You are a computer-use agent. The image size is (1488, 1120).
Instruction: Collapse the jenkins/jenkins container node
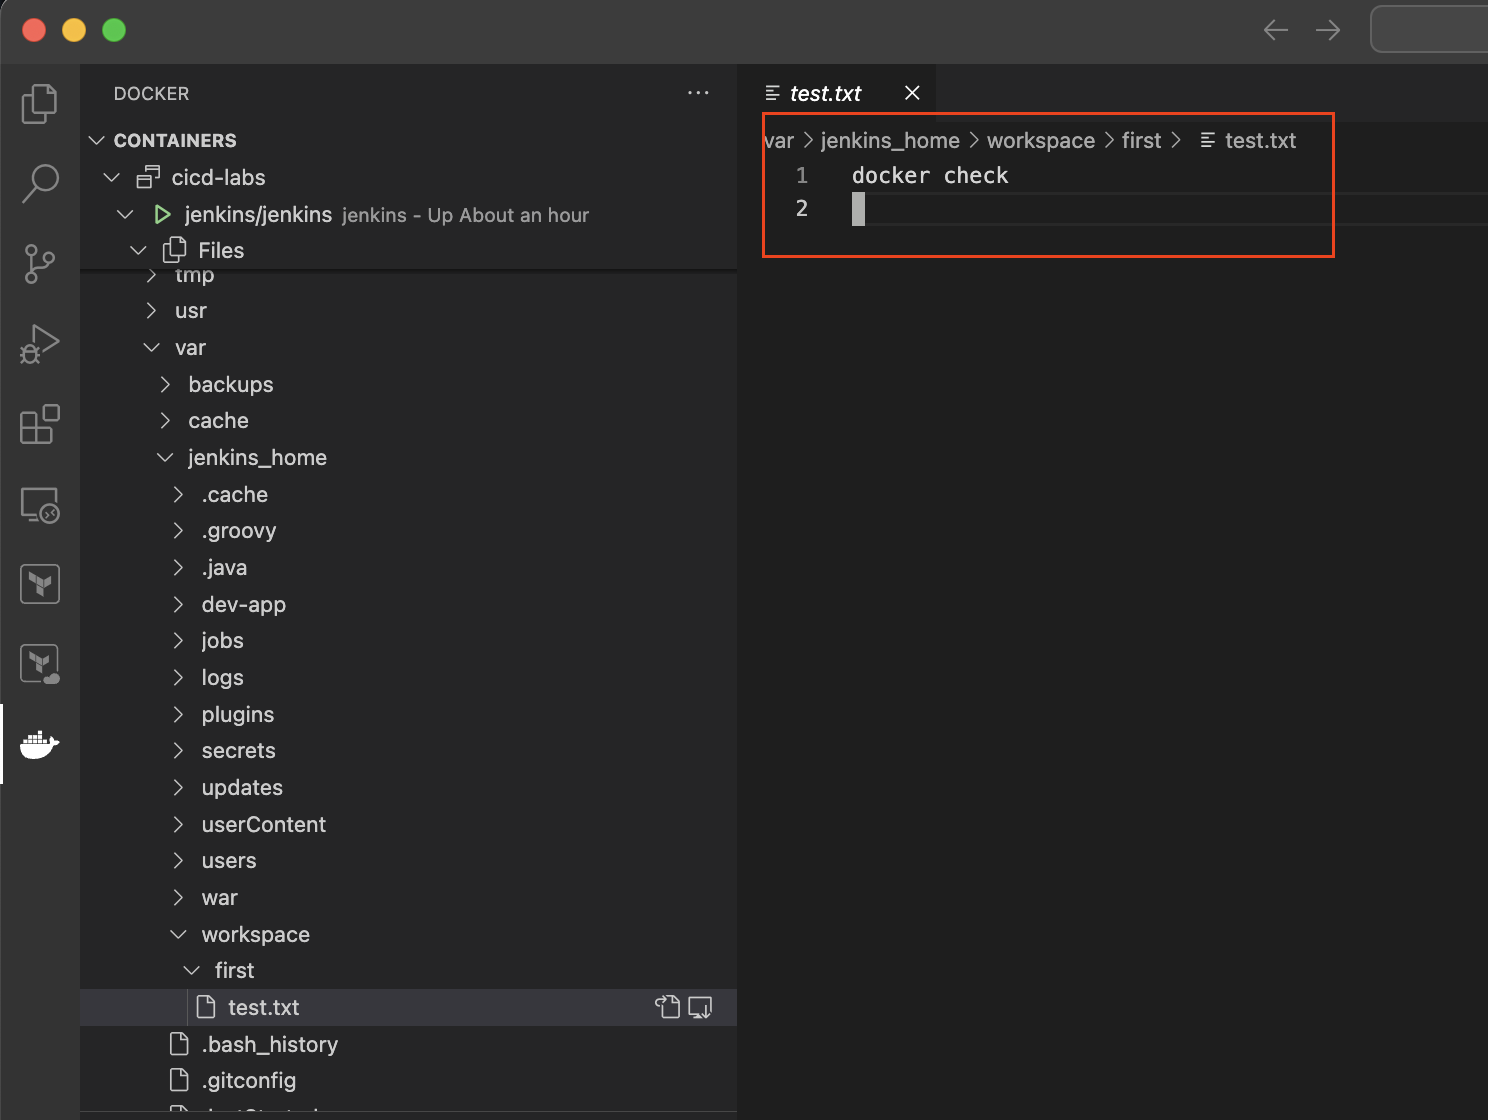[126, 214]
